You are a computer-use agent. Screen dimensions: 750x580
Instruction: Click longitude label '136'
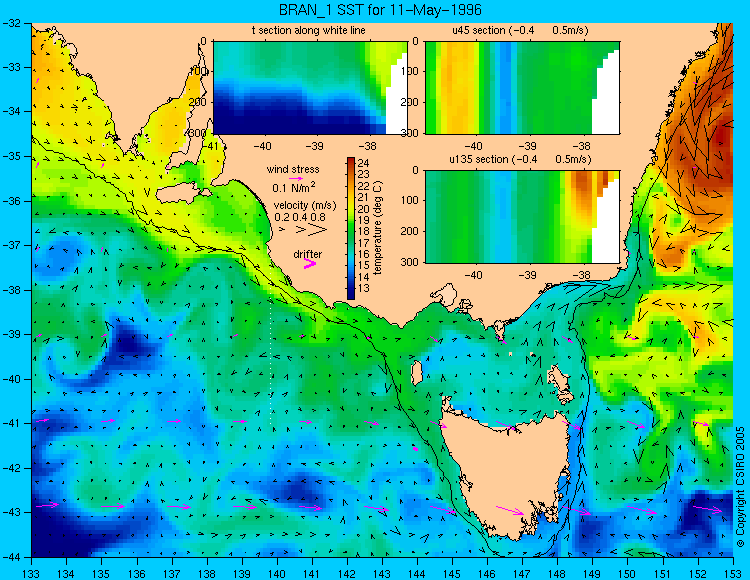point(136,574)
